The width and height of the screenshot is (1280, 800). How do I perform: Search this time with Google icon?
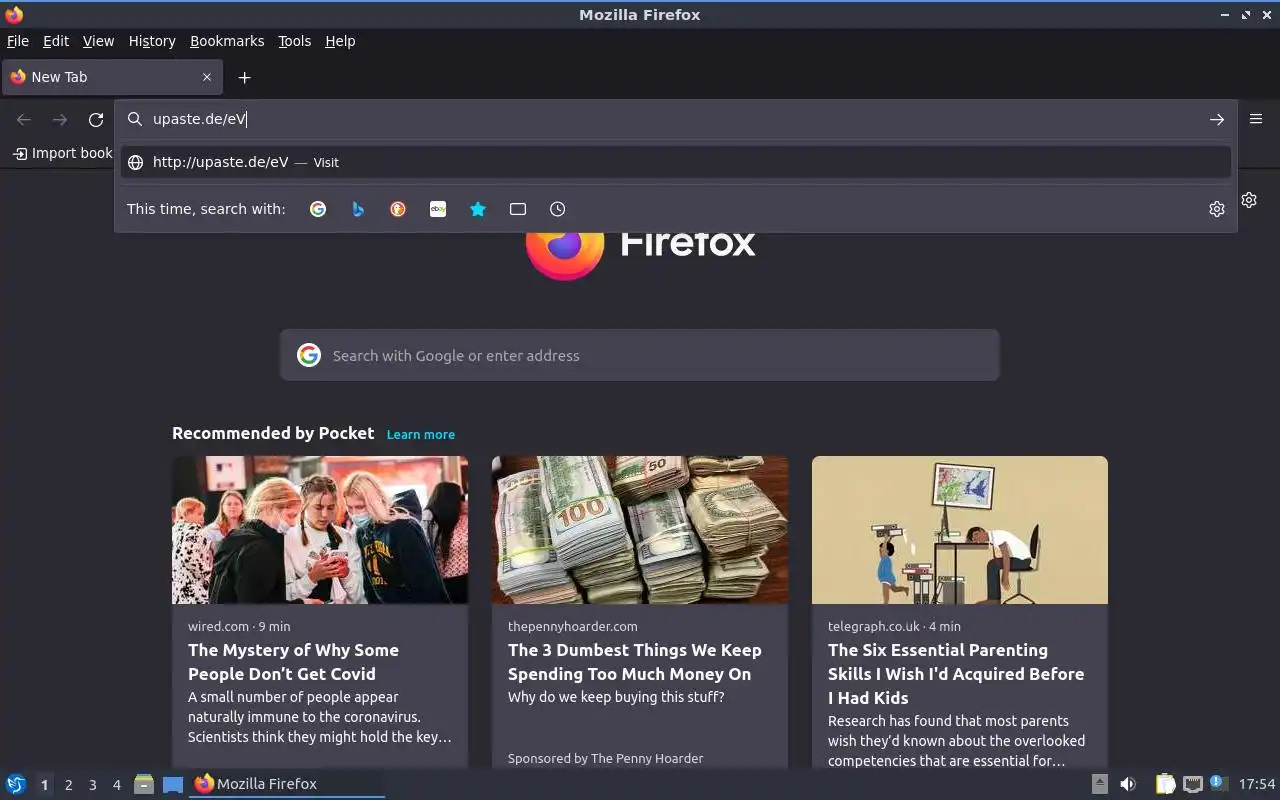point(318,209)
